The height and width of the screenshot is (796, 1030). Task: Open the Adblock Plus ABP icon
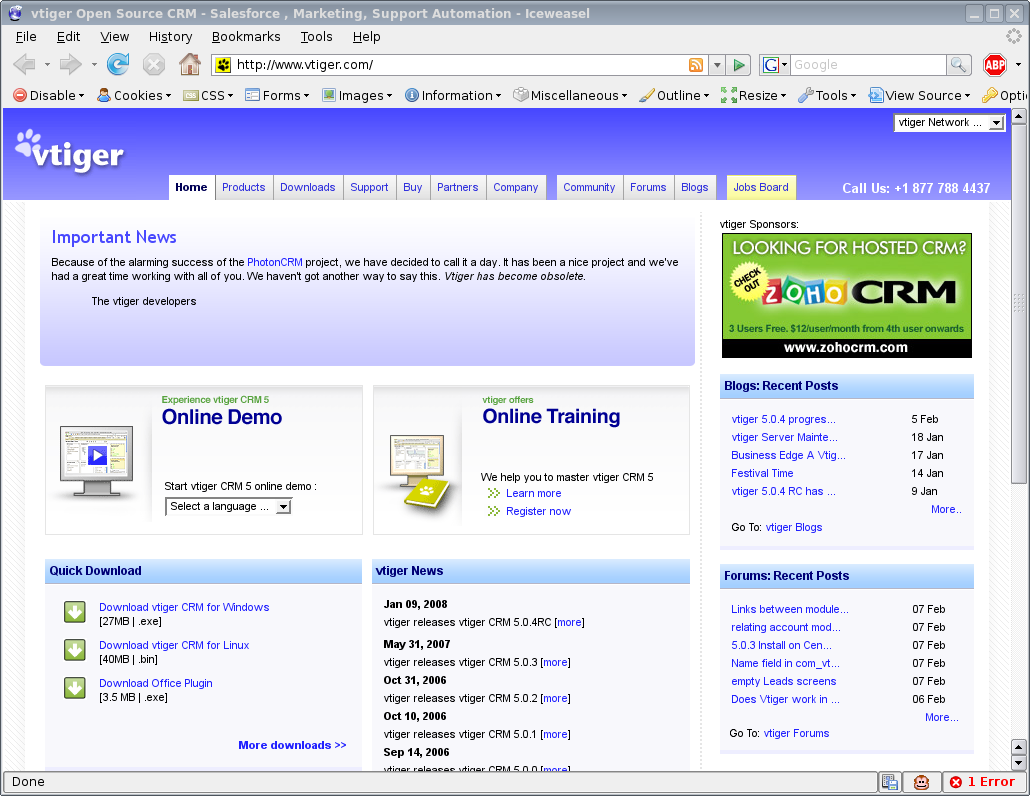pyautogui.click(x=995, y=65)
